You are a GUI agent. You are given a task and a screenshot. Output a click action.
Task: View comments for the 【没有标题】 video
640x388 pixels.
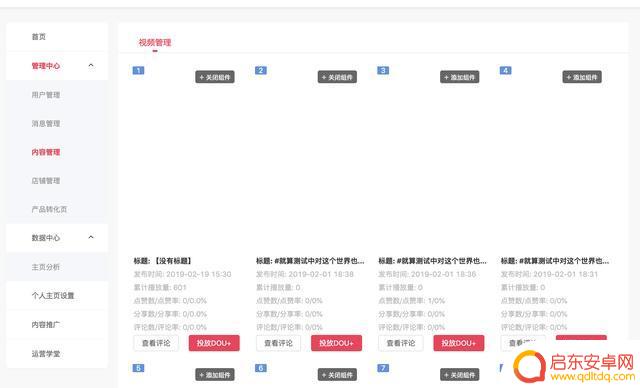[x=156, y=343]
